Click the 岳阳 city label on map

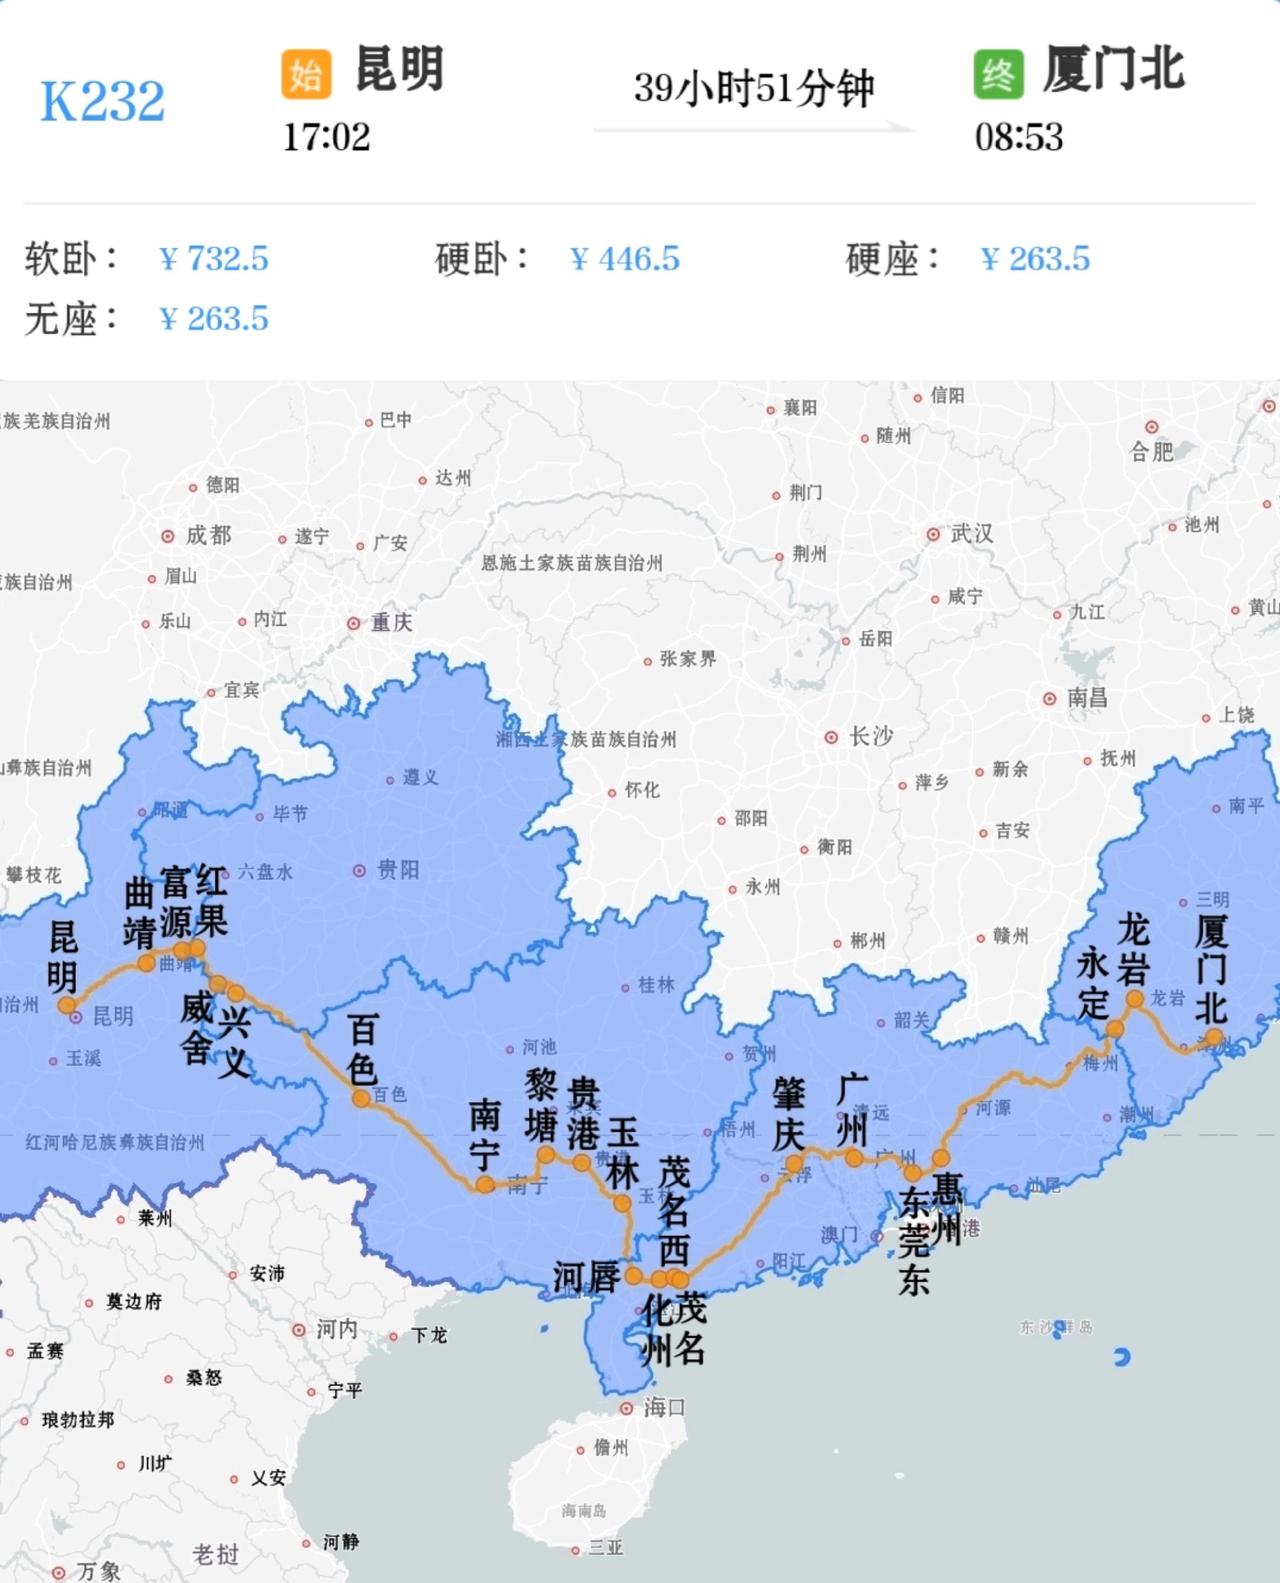[x=876, y=638]
